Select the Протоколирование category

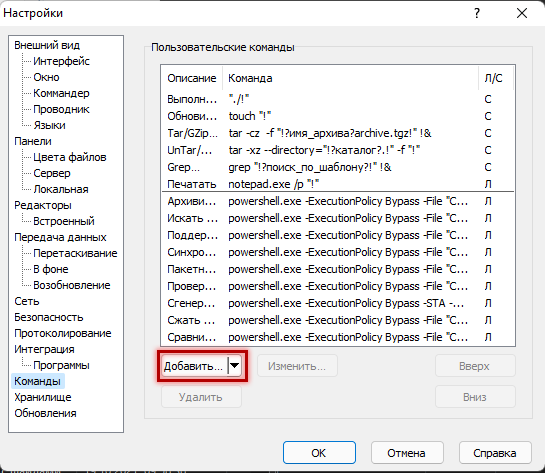click(x=63, y=333)
